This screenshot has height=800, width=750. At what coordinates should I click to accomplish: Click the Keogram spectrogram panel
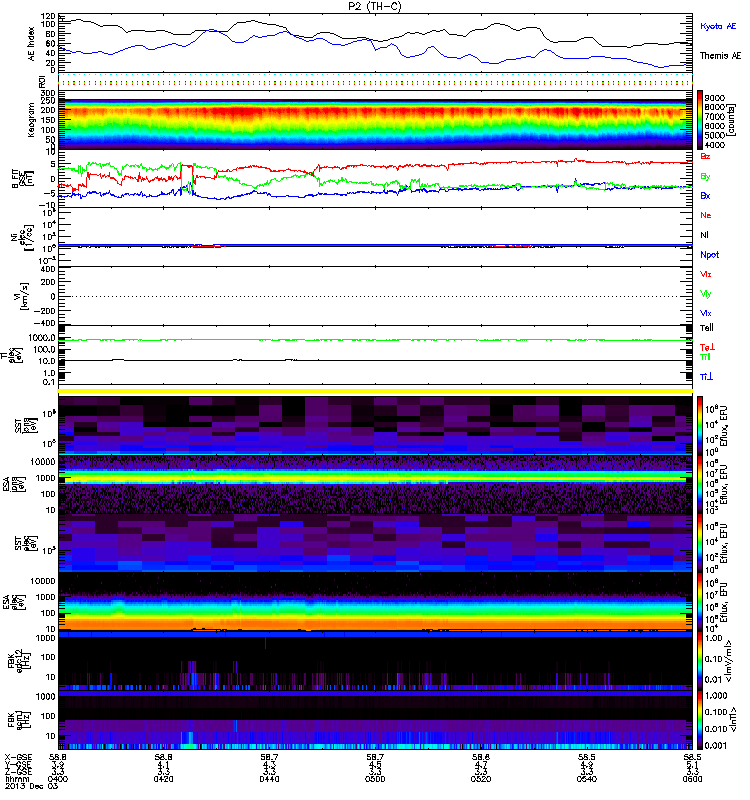(375, 120)
